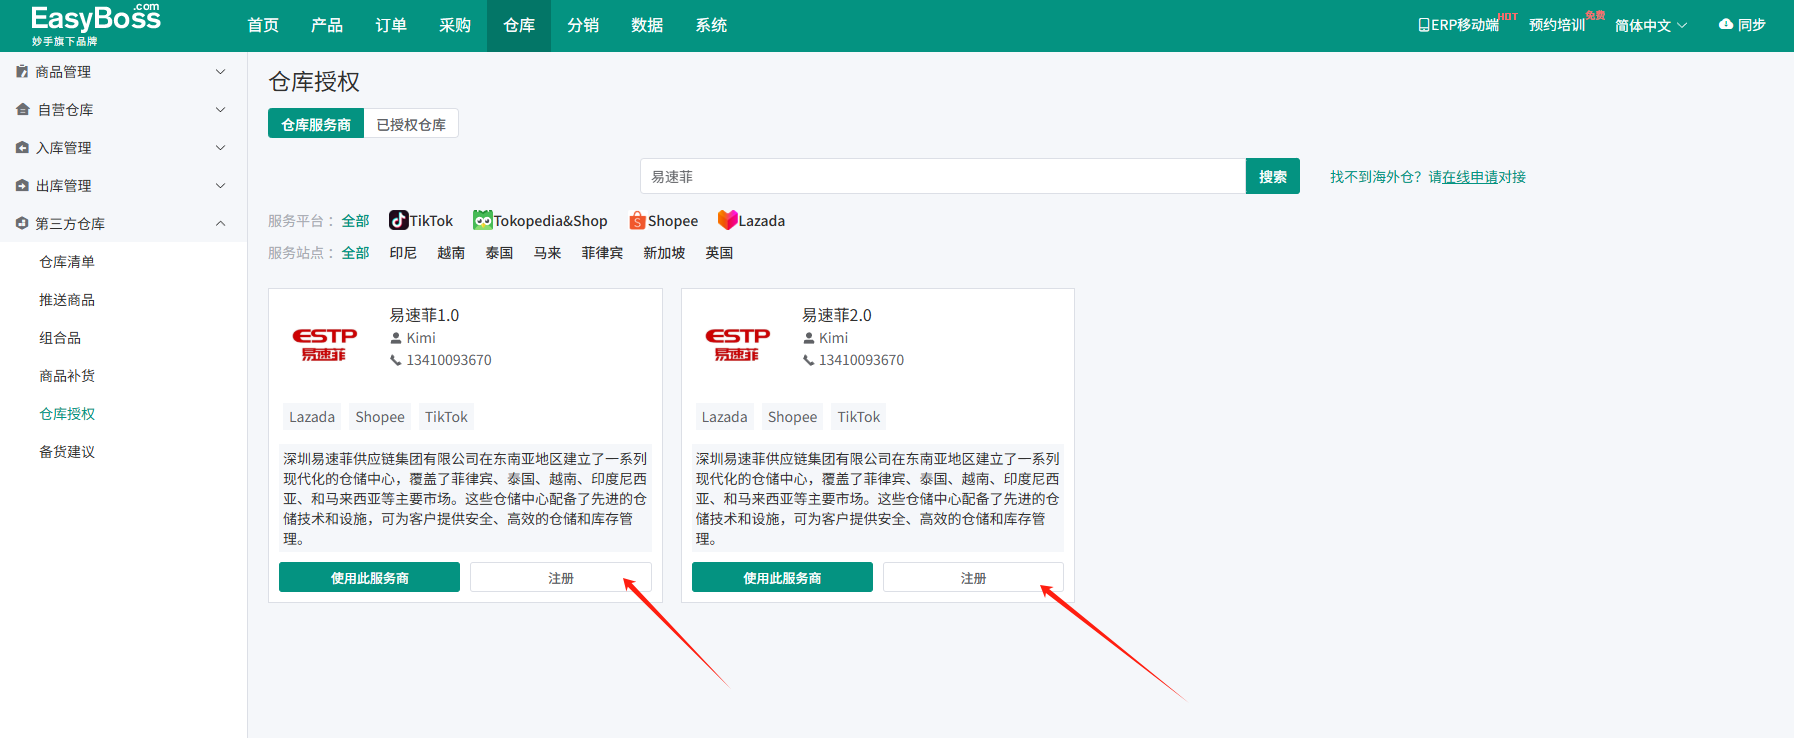The image size is (1794, 738).
Task: Click the 第三方仓库 sidebar icon
Action: (x=22, y=224)
